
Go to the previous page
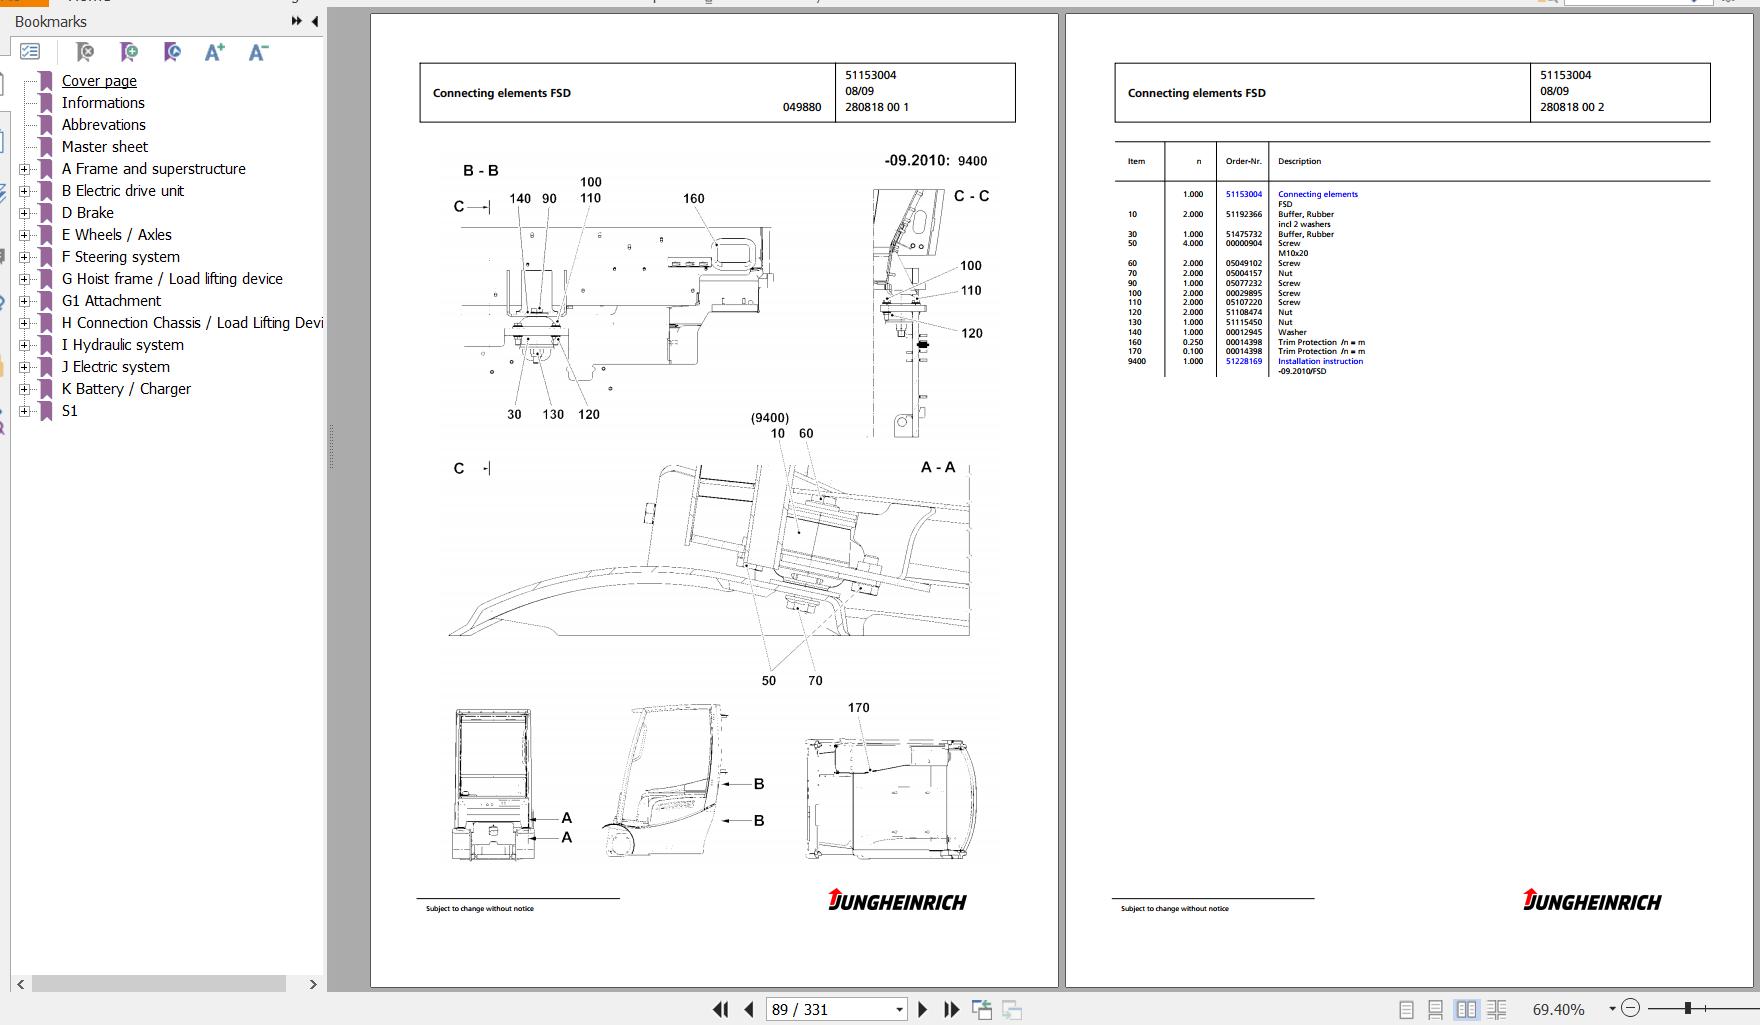(x=748, y=1009)
